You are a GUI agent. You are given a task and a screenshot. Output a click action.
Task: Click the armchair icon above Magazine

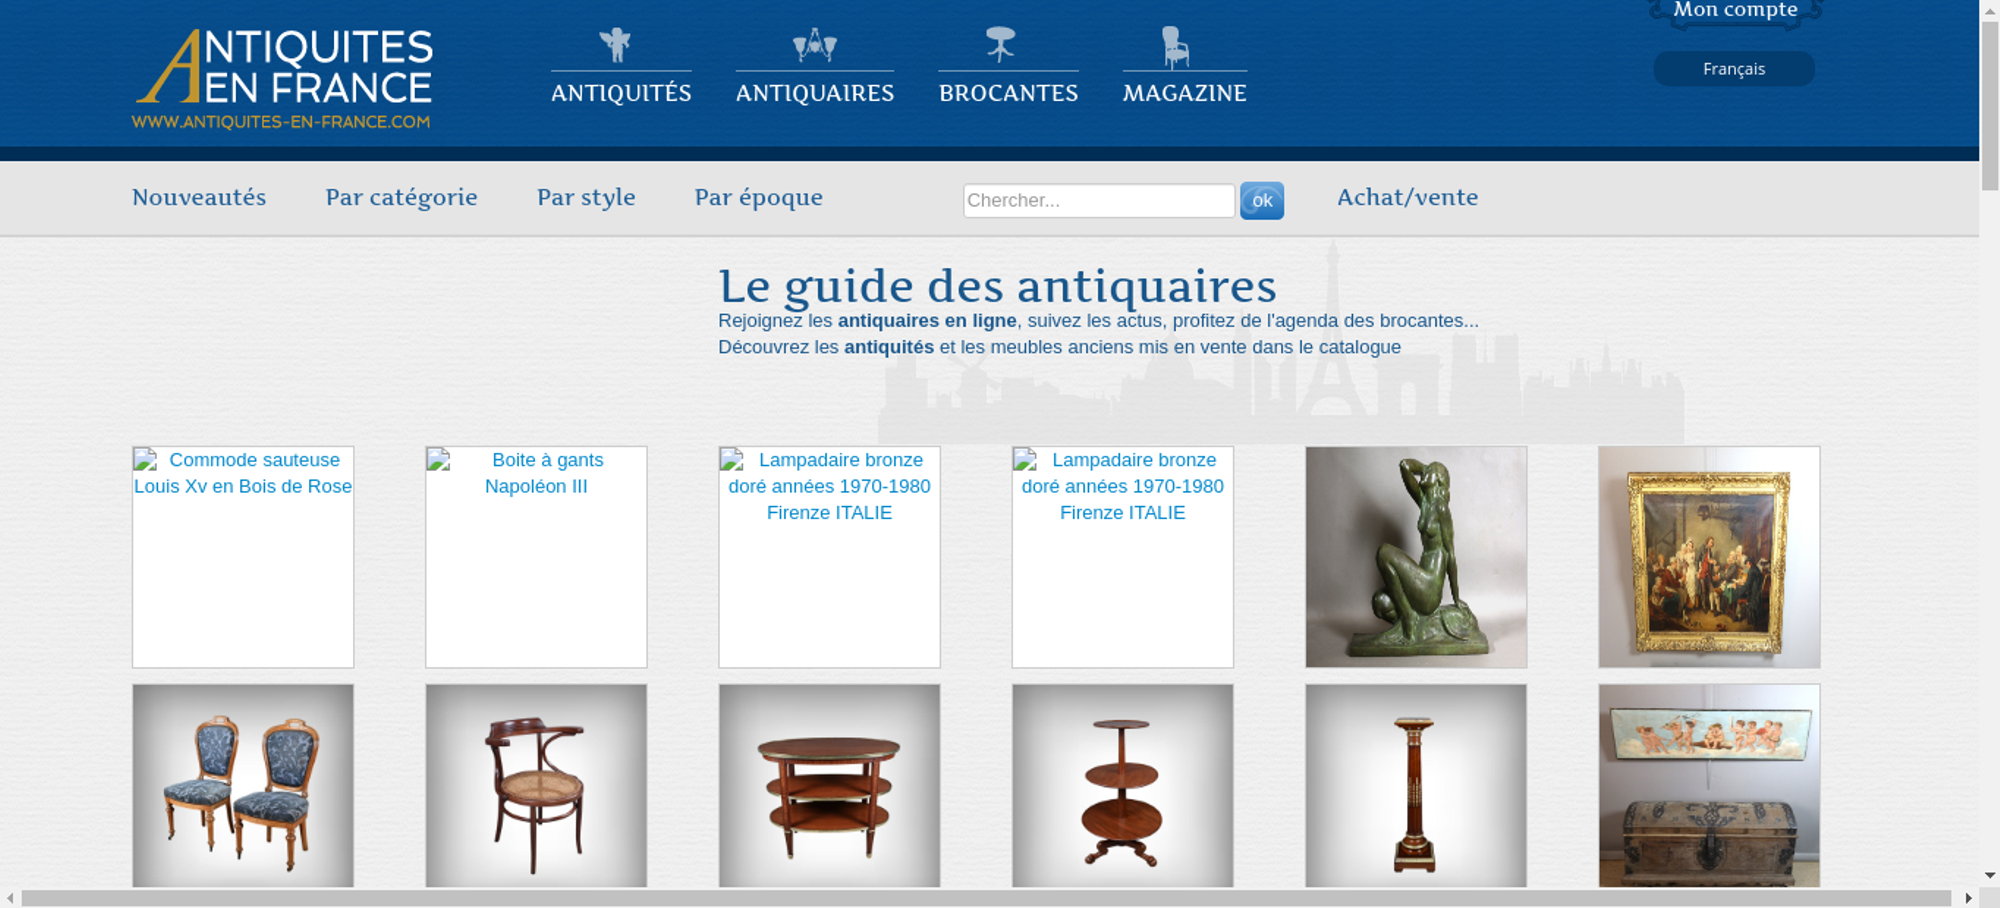(1175, 46)
